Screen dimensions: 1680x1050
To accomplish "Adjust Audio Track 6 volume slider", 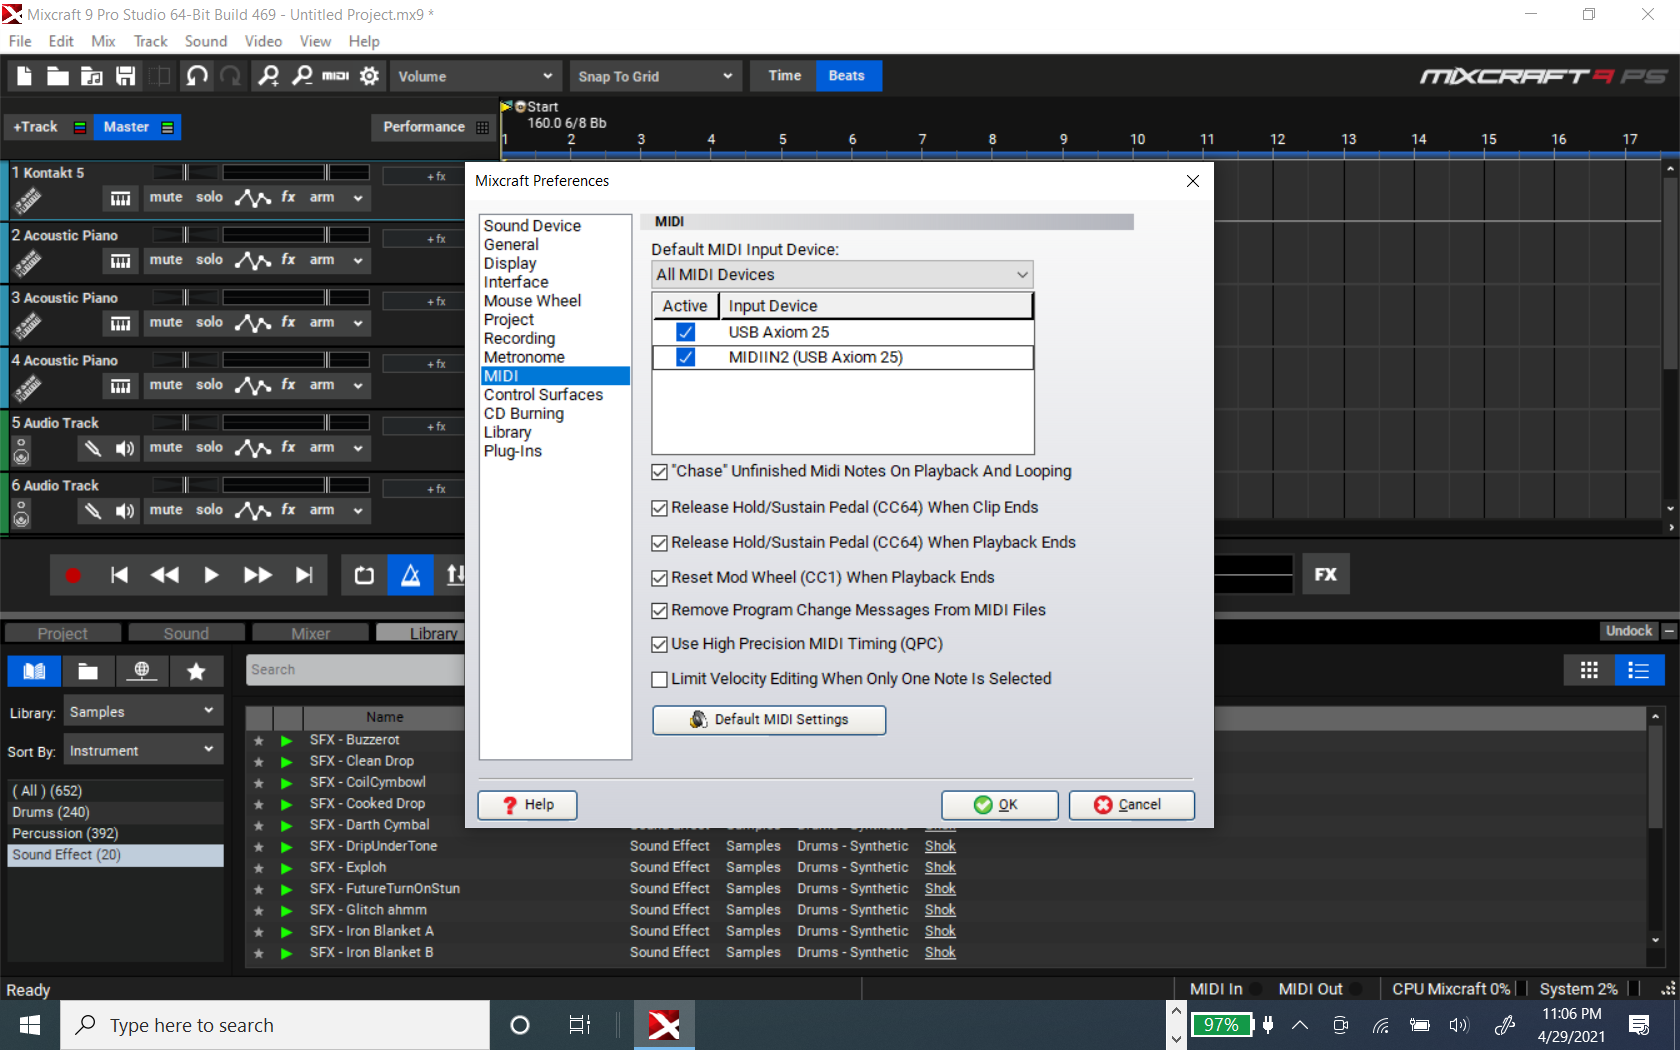I will coord(297,486).
